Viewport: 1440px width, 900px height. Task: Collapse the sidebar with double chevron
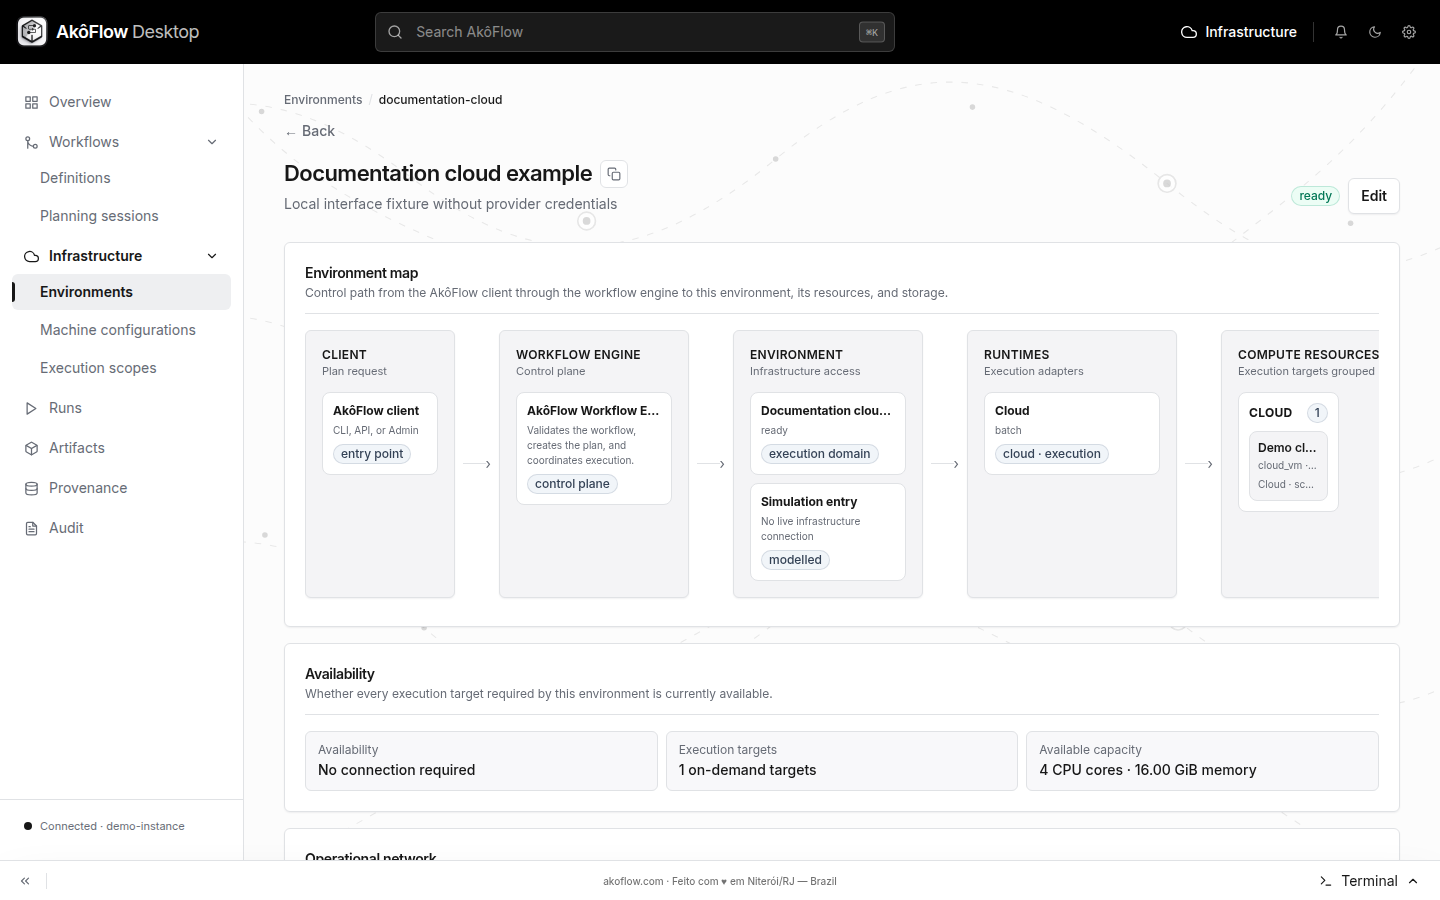coord(25,881)
